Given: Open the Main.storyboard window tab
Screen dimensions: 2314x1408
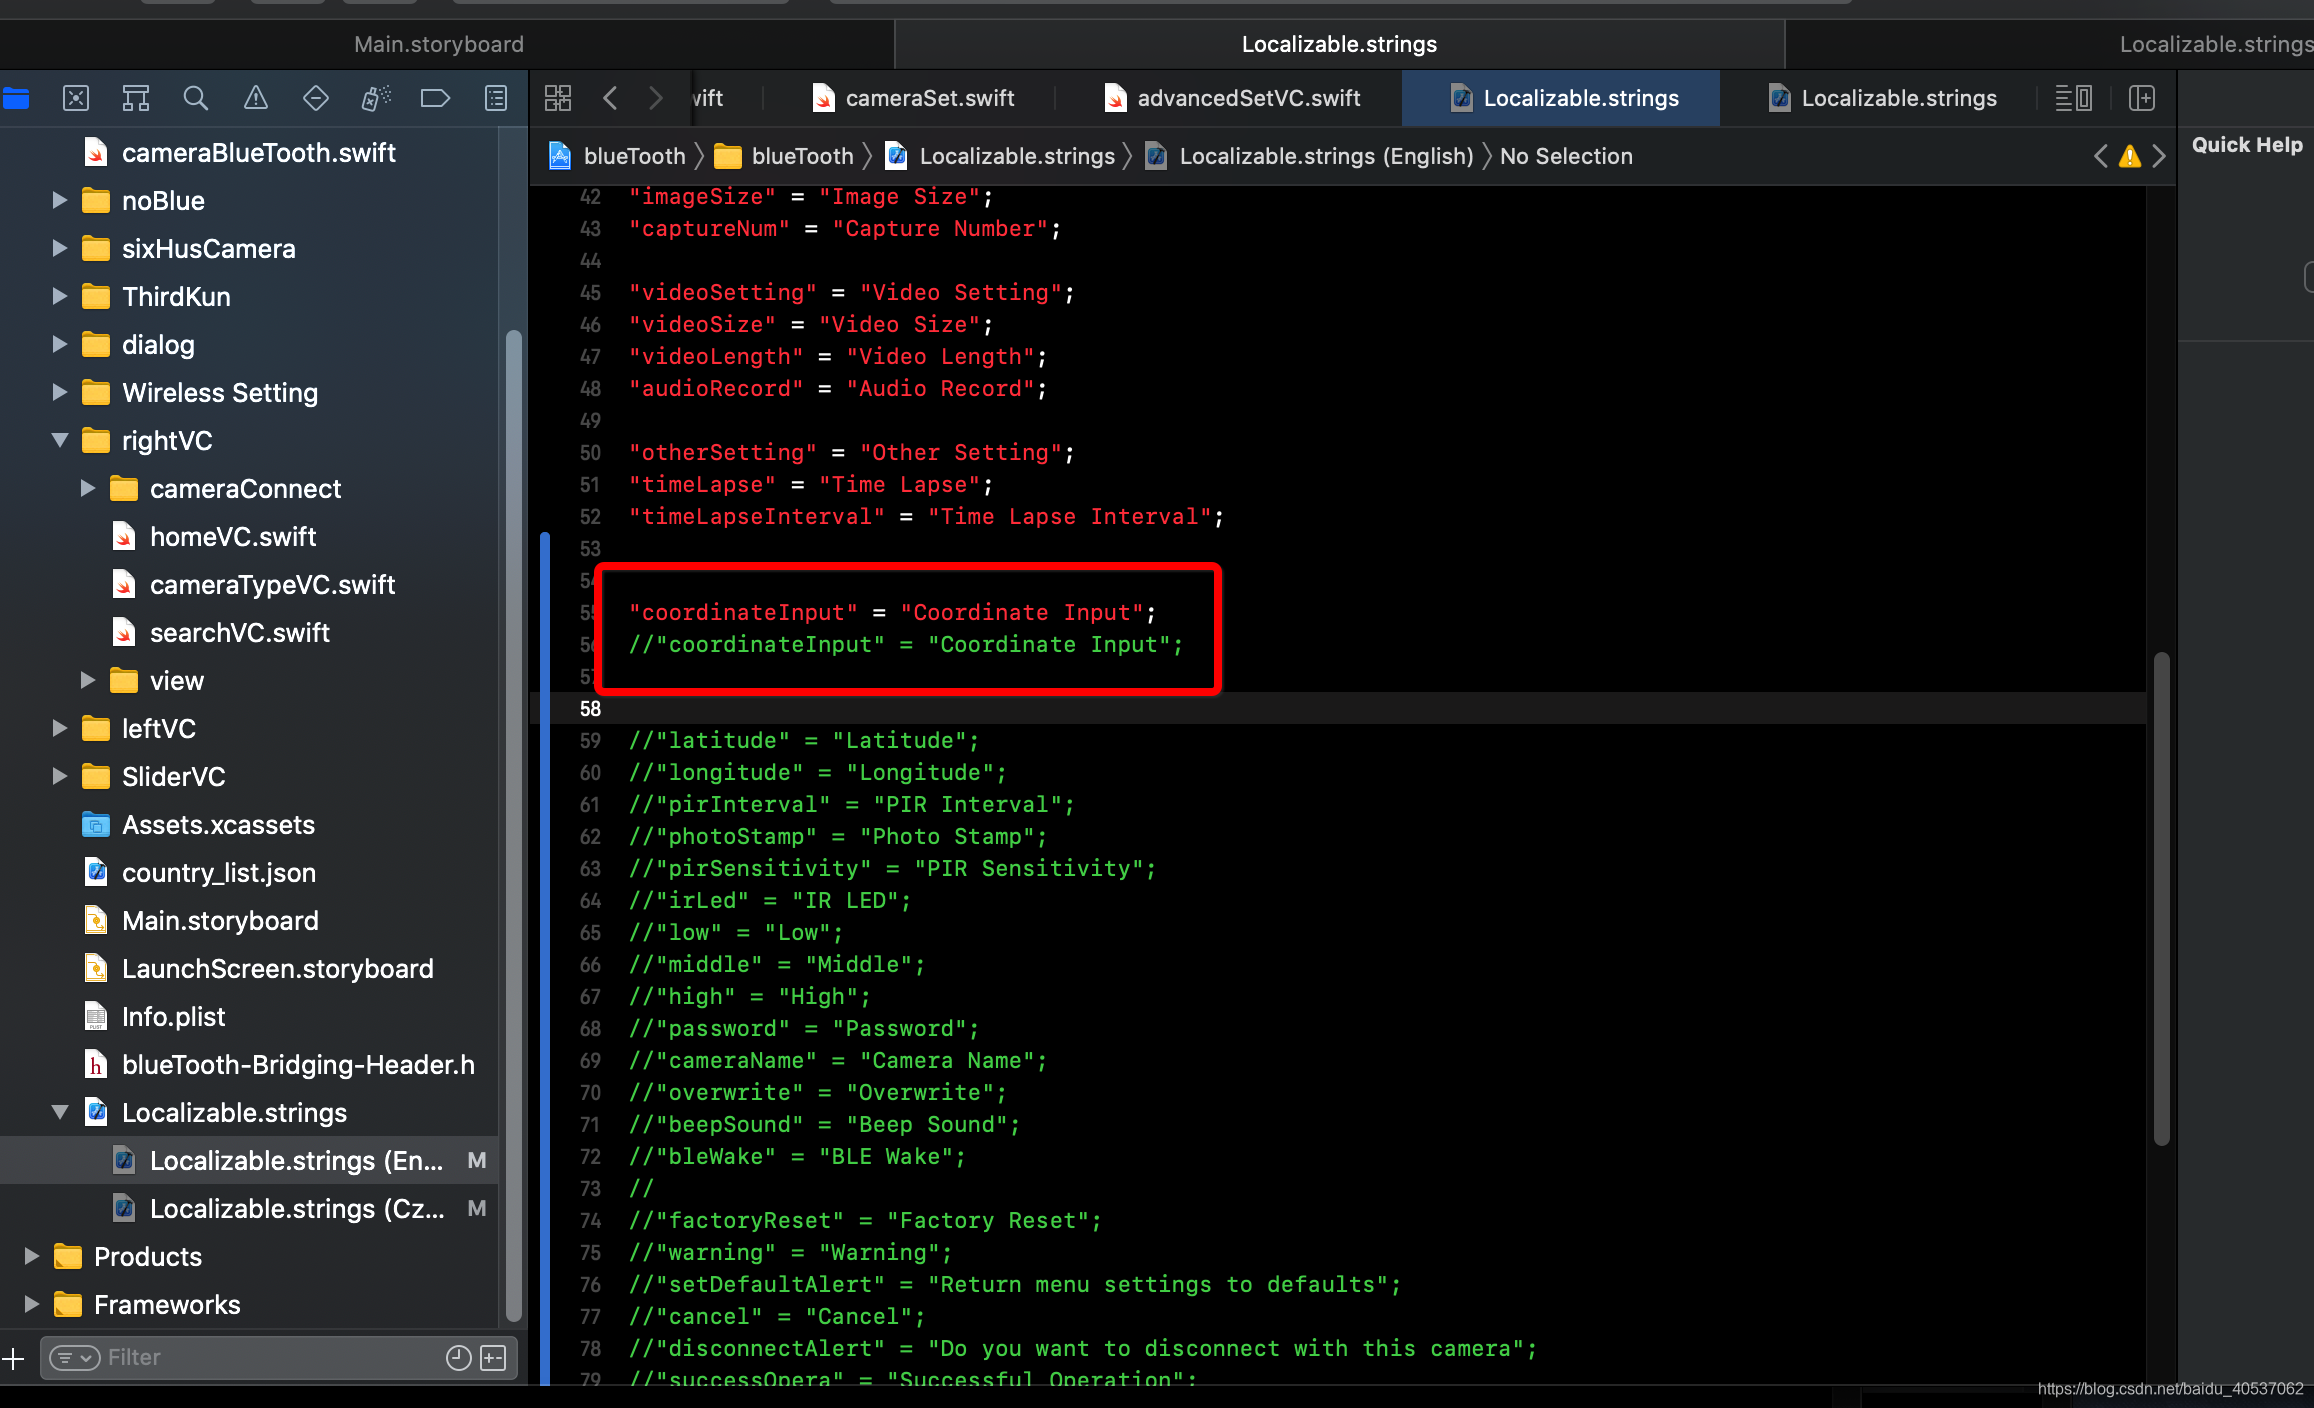Looking at the screenshot, I should coord(440,44).
